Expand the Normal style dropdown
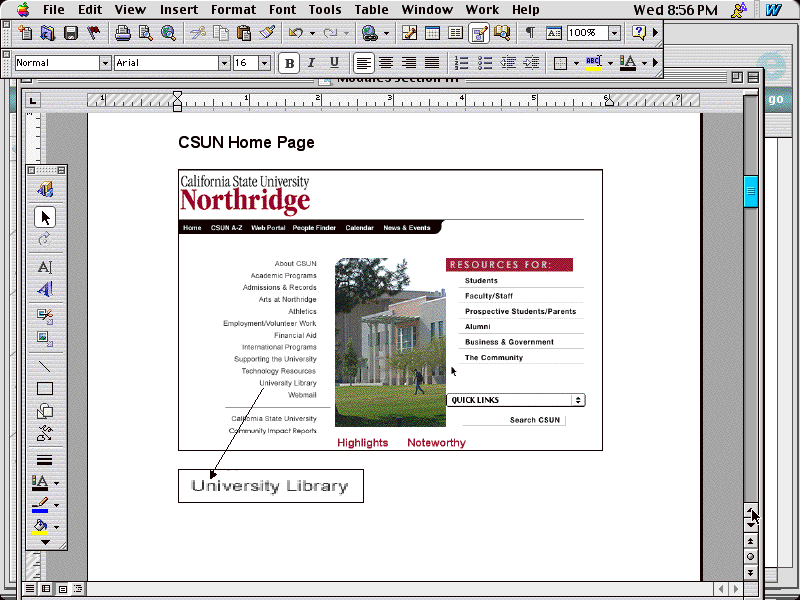This screenshot has width=800, height=600. [x=105, y=63]
